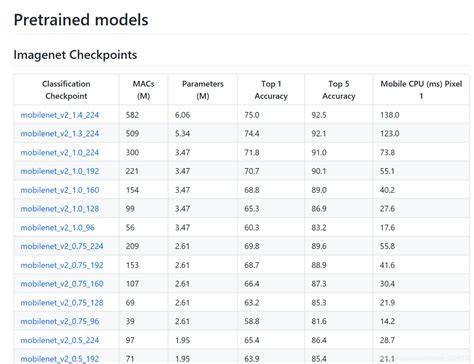Click the Mobile CPU (ms) Pixel 1 header
The width and height of the screenshot is (474, 364).
click(421, 90)
